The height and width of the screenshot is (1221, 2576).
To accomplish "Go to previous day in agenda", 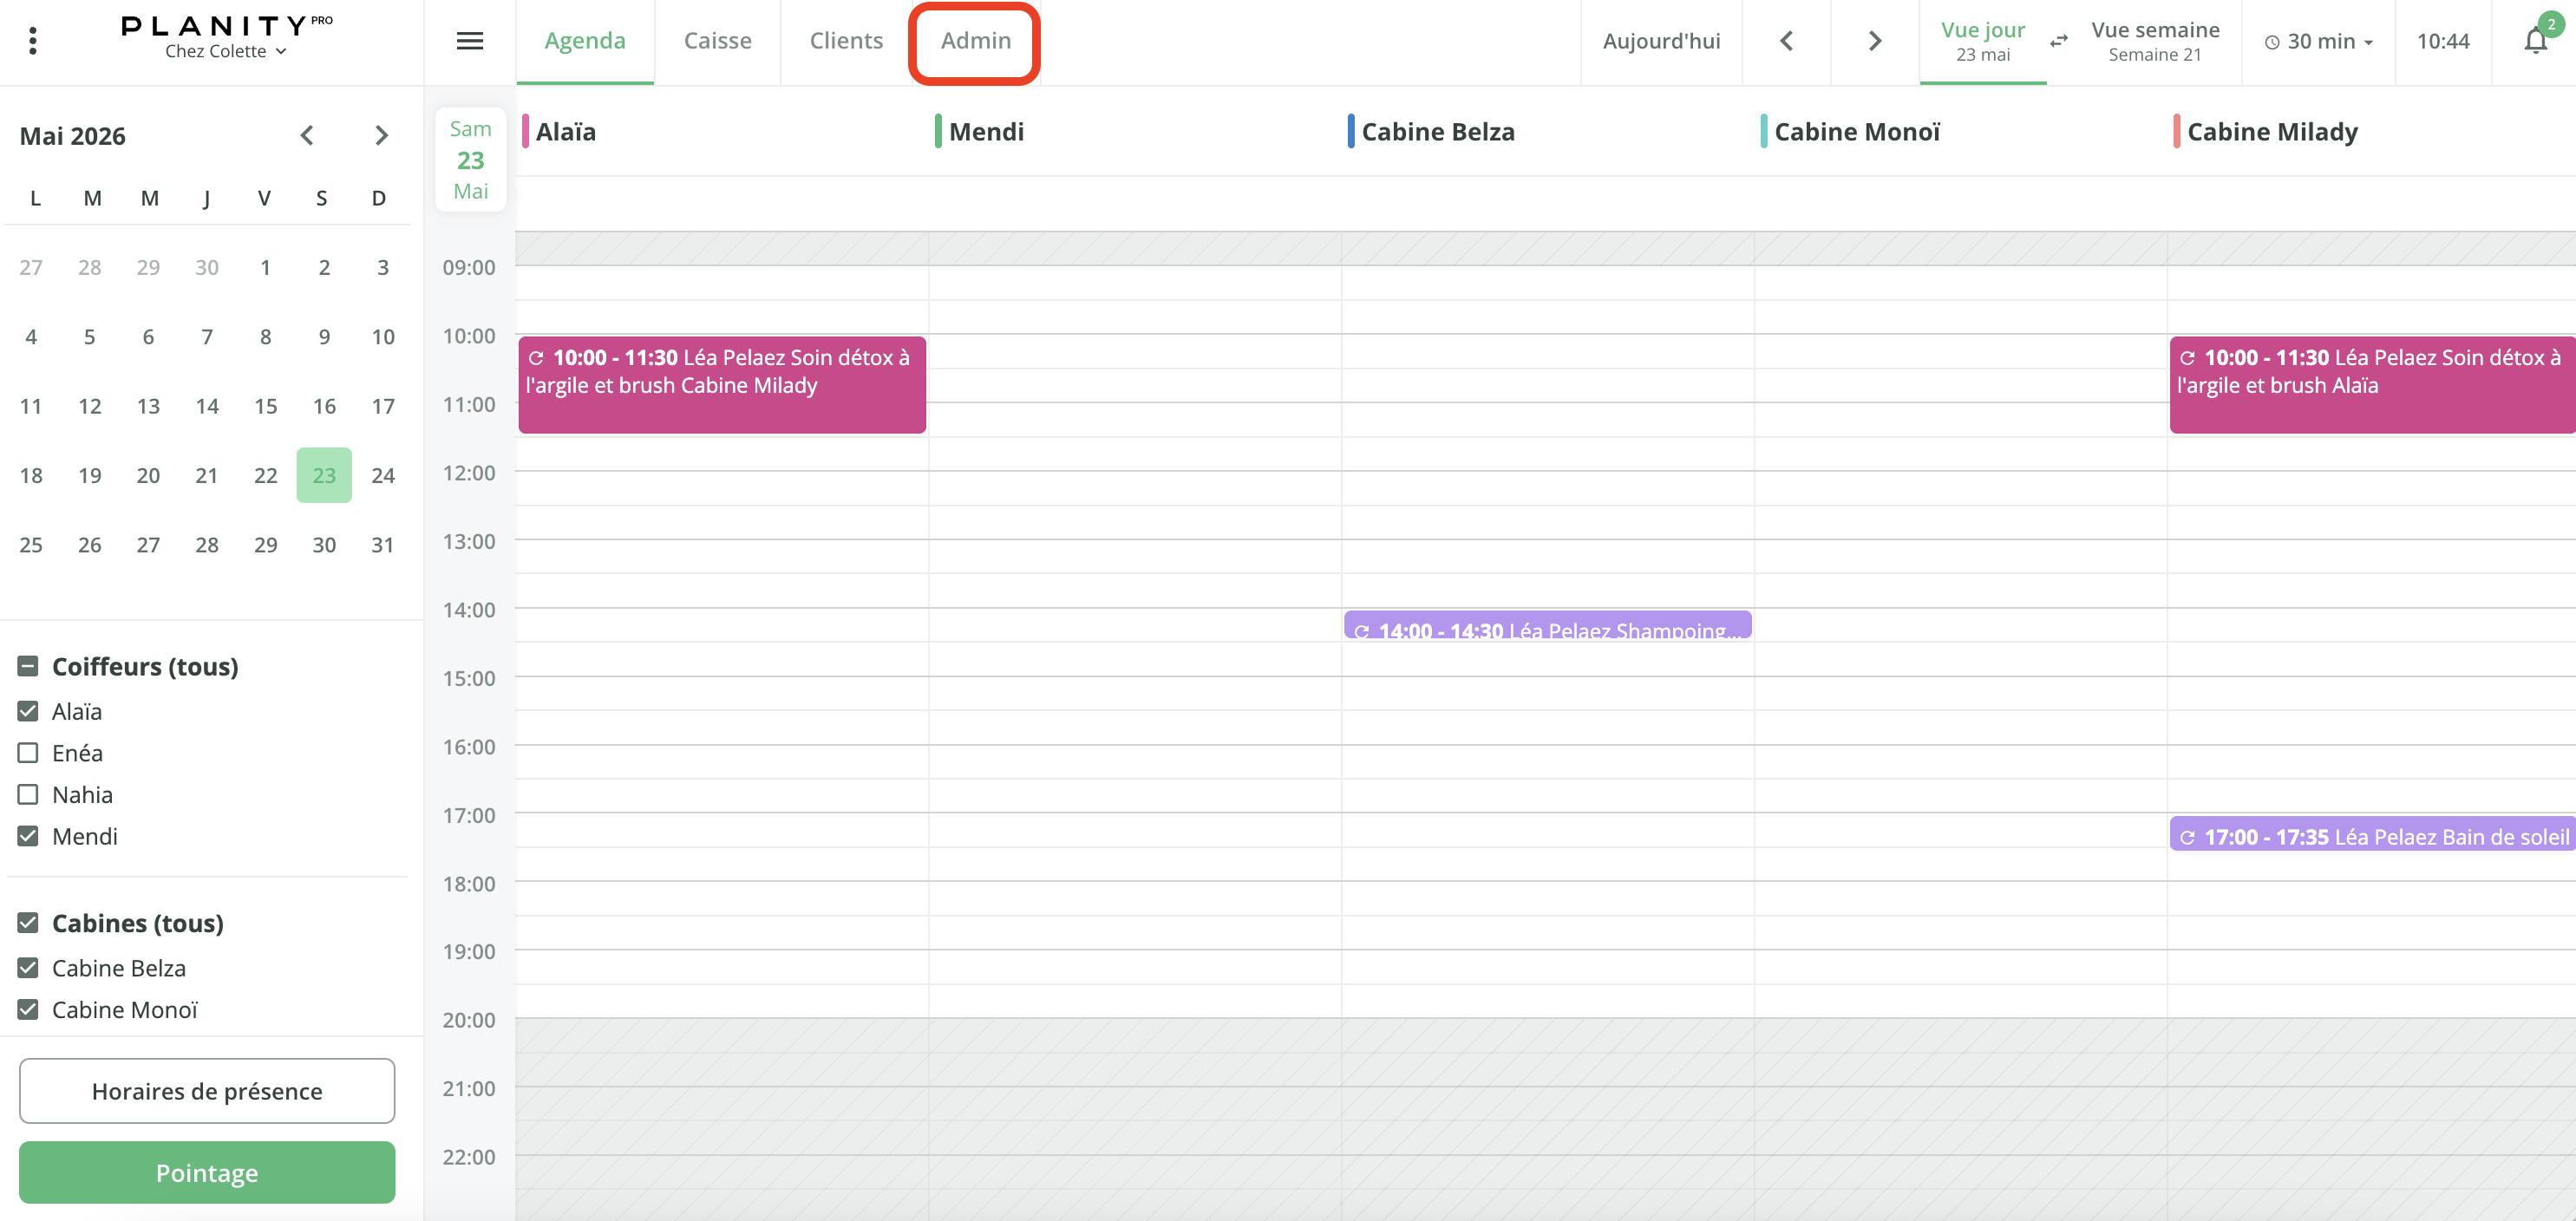I will coord(1786,41).
